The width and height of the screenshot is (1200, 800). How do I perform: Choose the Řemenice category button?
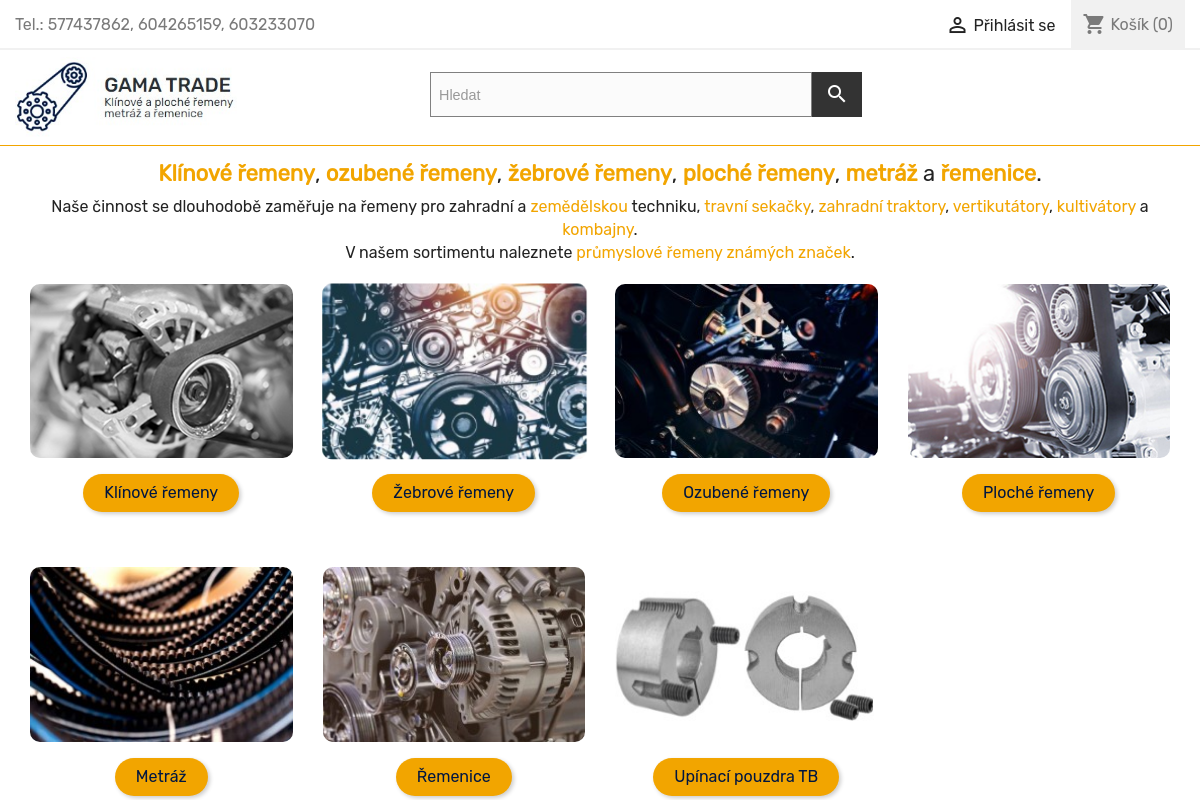(x=453, y=777)
